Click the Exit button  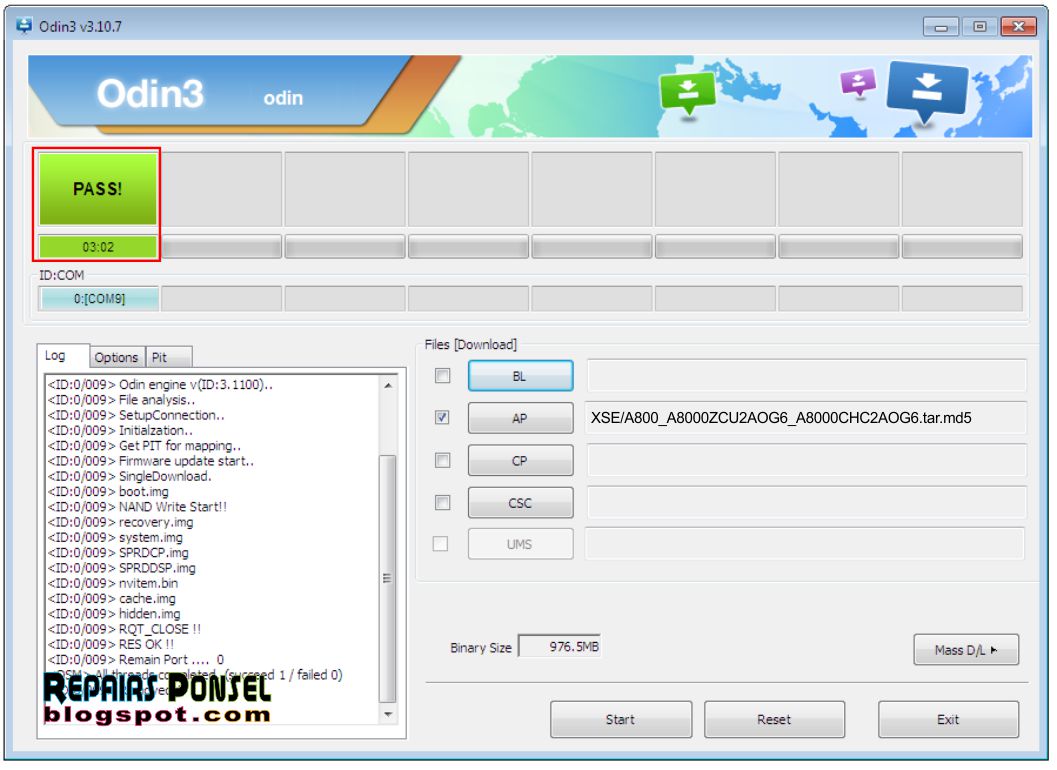[948, 719]
